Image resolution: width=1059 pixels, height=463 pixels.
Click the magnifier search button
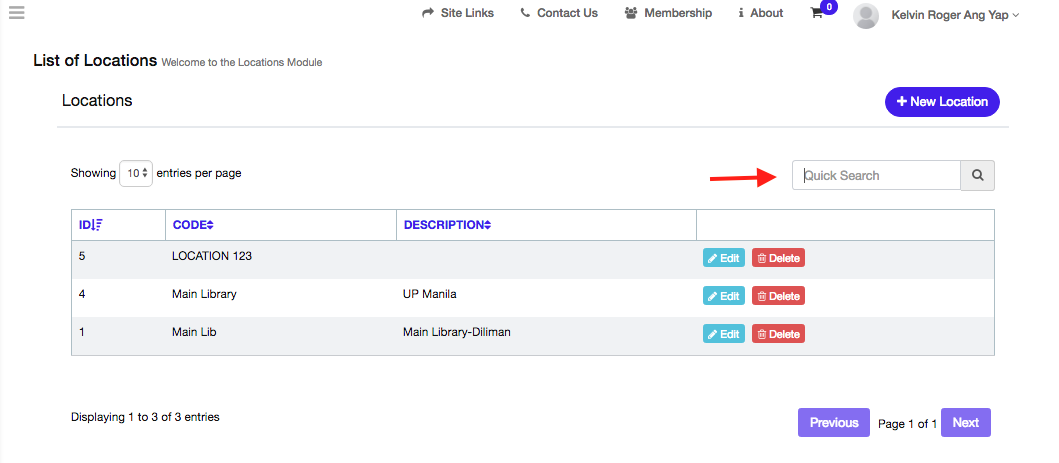[977, 175]
